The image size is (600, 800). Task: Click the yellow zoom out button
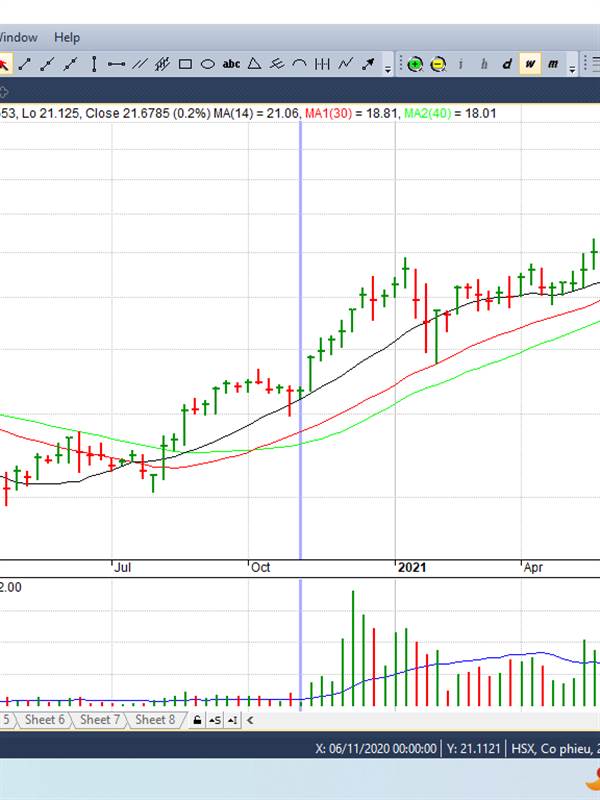438,64
